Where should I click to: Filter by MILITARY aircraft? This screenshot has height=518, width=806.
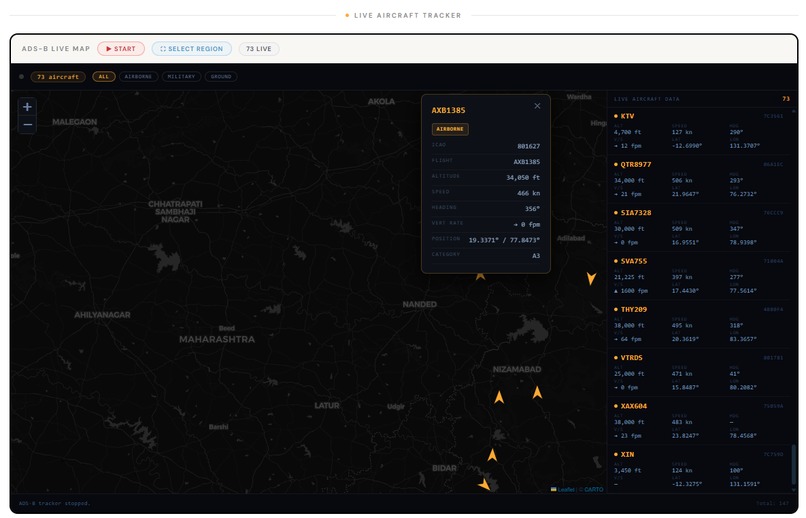coord(181,77)
